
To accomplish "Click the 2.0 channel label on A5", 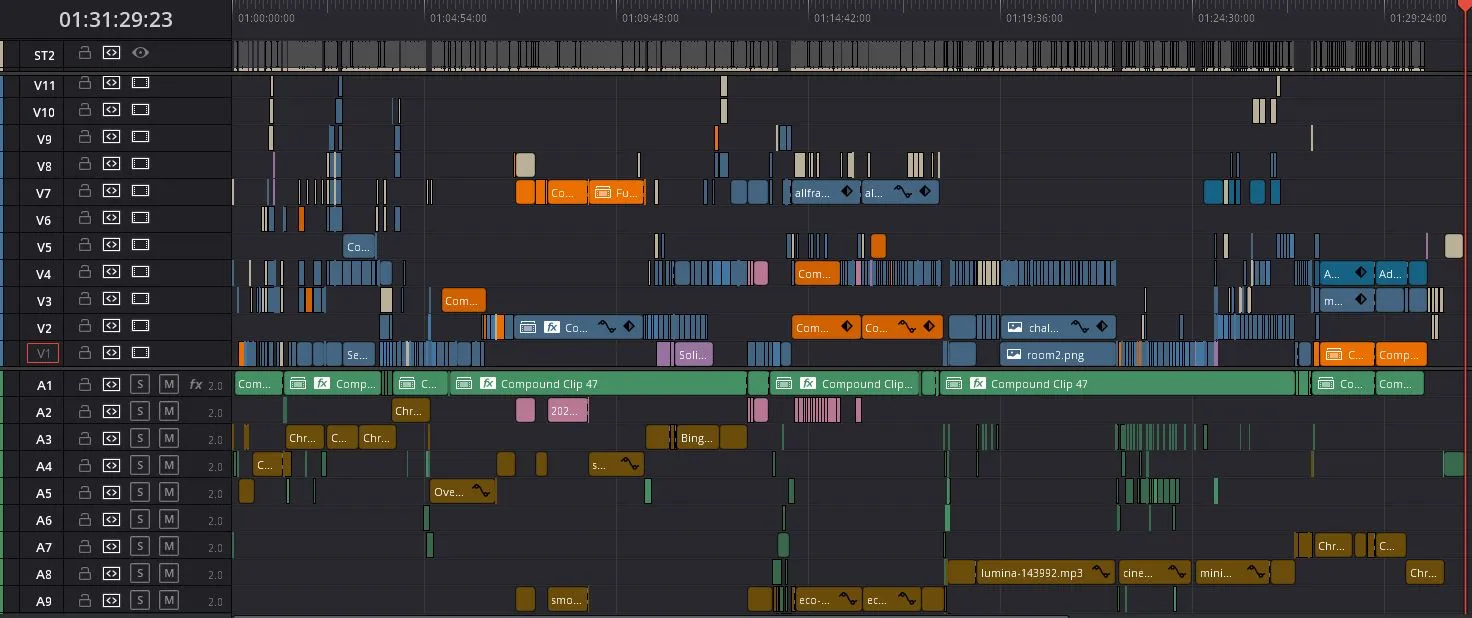I will pos(216,493).
